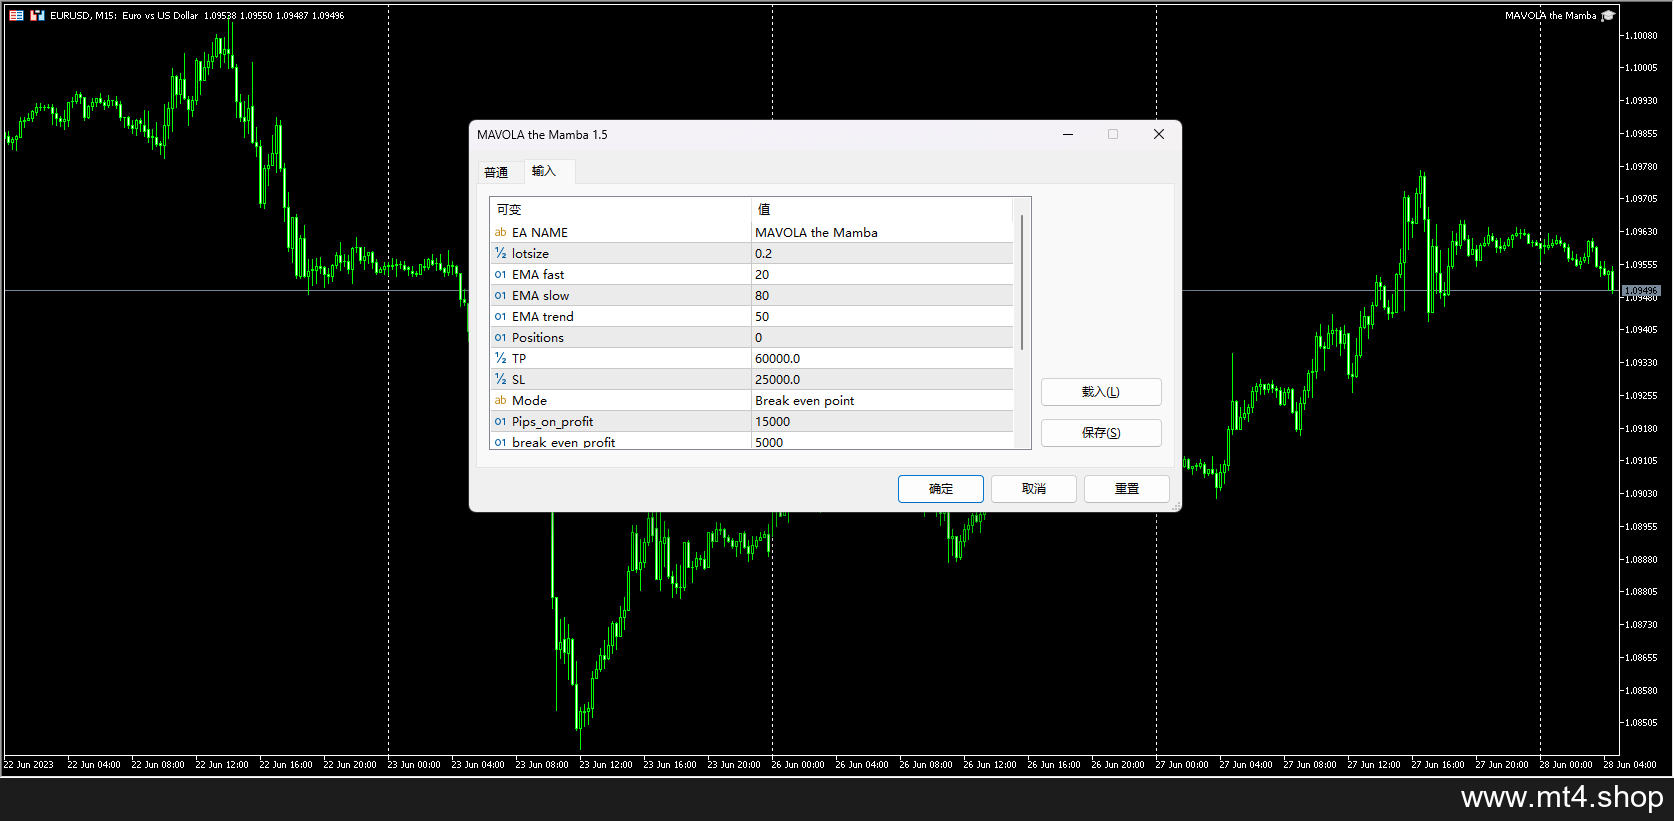Click the integer icon beside EMA trend
This screenshot has height=821, width=1674.
click(x=500, y=317)
